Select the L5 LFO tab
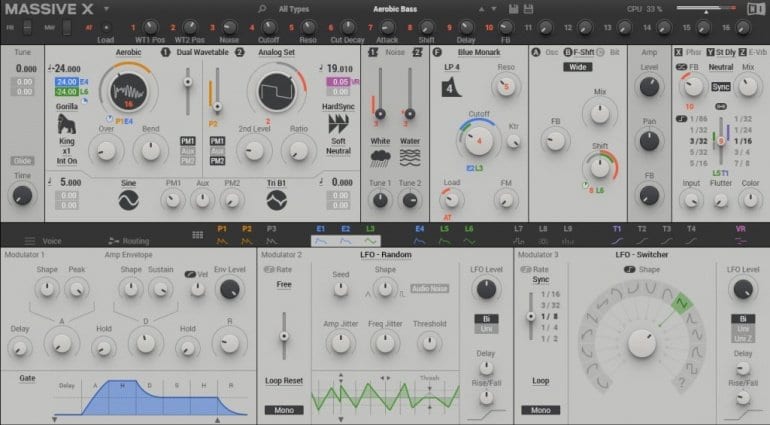This screenshot has height=425, width=770. [x=444, y=235]
